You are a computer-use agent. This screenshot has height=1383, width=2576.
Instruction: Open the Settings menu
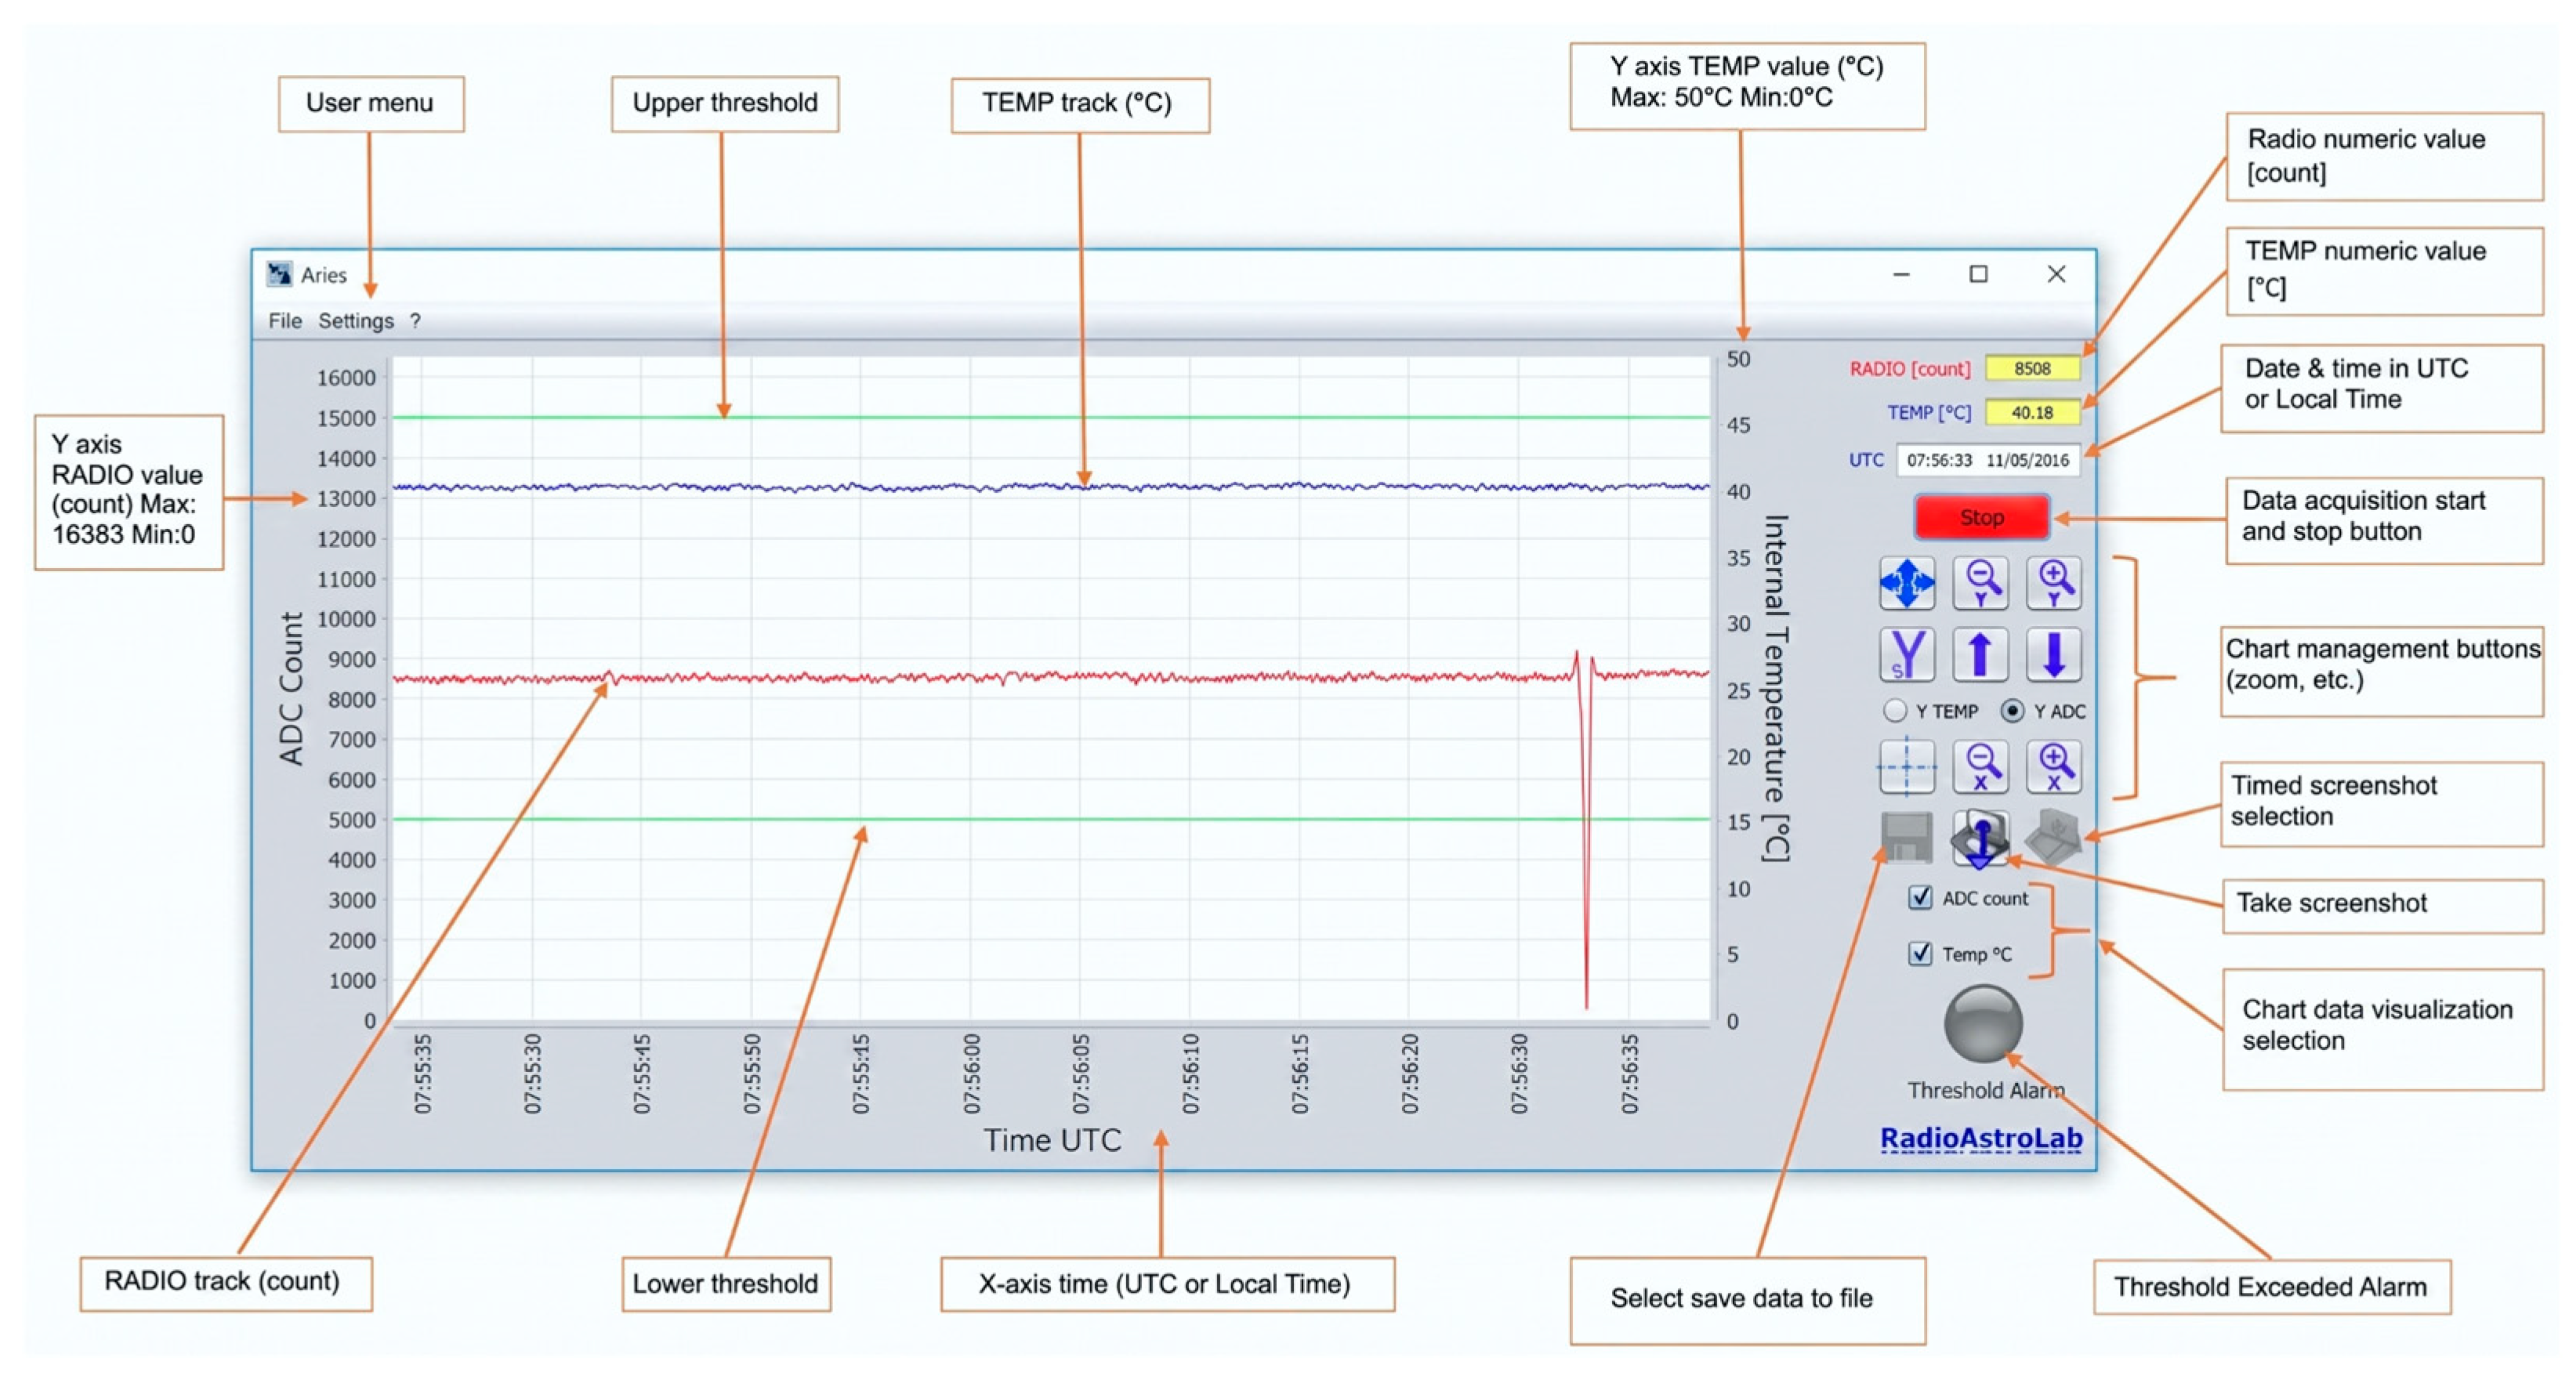[x=356, y=321]
